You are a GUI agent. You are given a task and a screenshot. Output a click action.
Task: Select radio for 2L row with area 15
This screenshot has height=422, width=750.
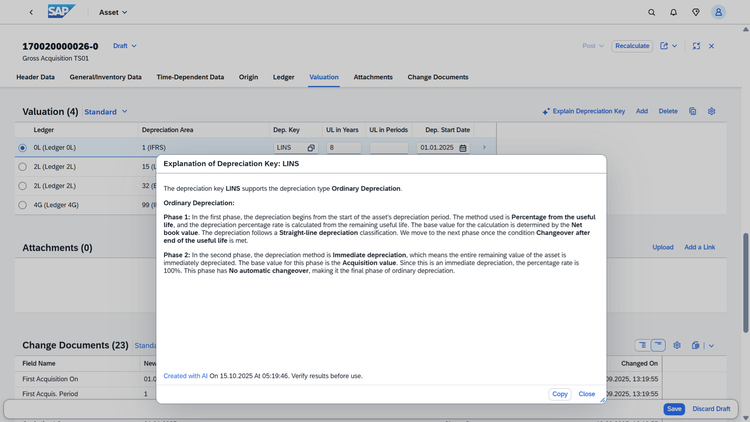coord(22,167)
